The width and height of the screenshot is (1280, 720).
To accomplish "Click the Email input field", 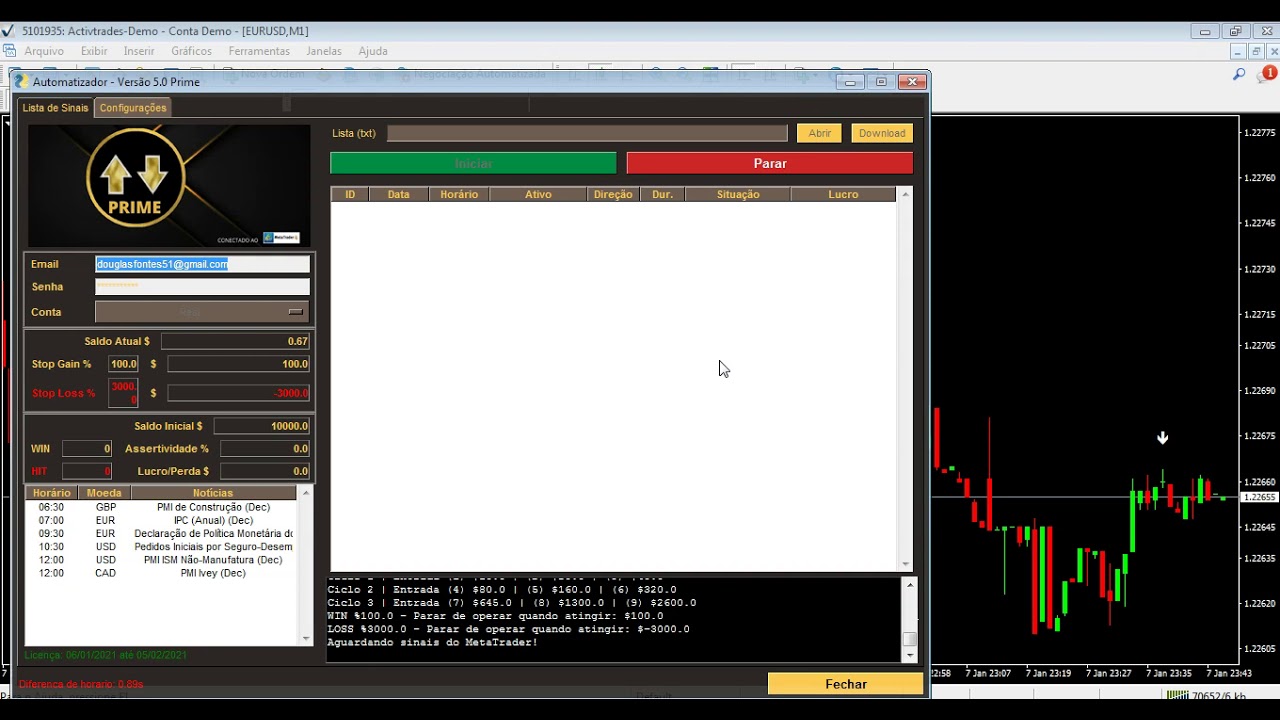I will pyautogui.click(x=202, y=264).
